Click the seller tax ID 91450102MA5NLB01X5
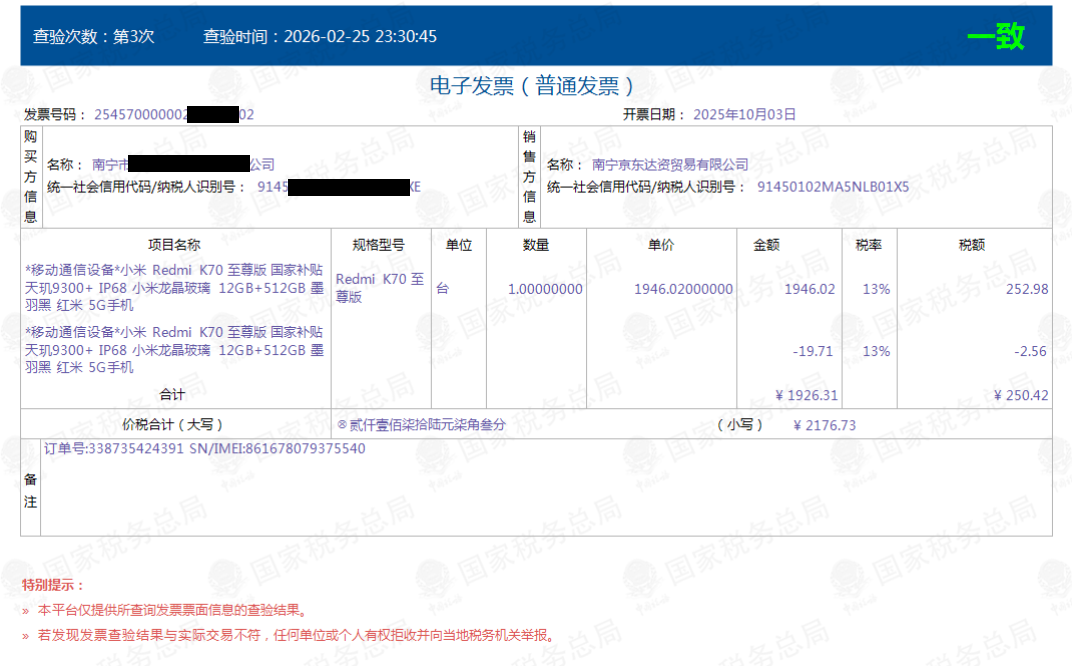Image resolution: width=1072 pixels, height=666 pixels. [832, 187]
